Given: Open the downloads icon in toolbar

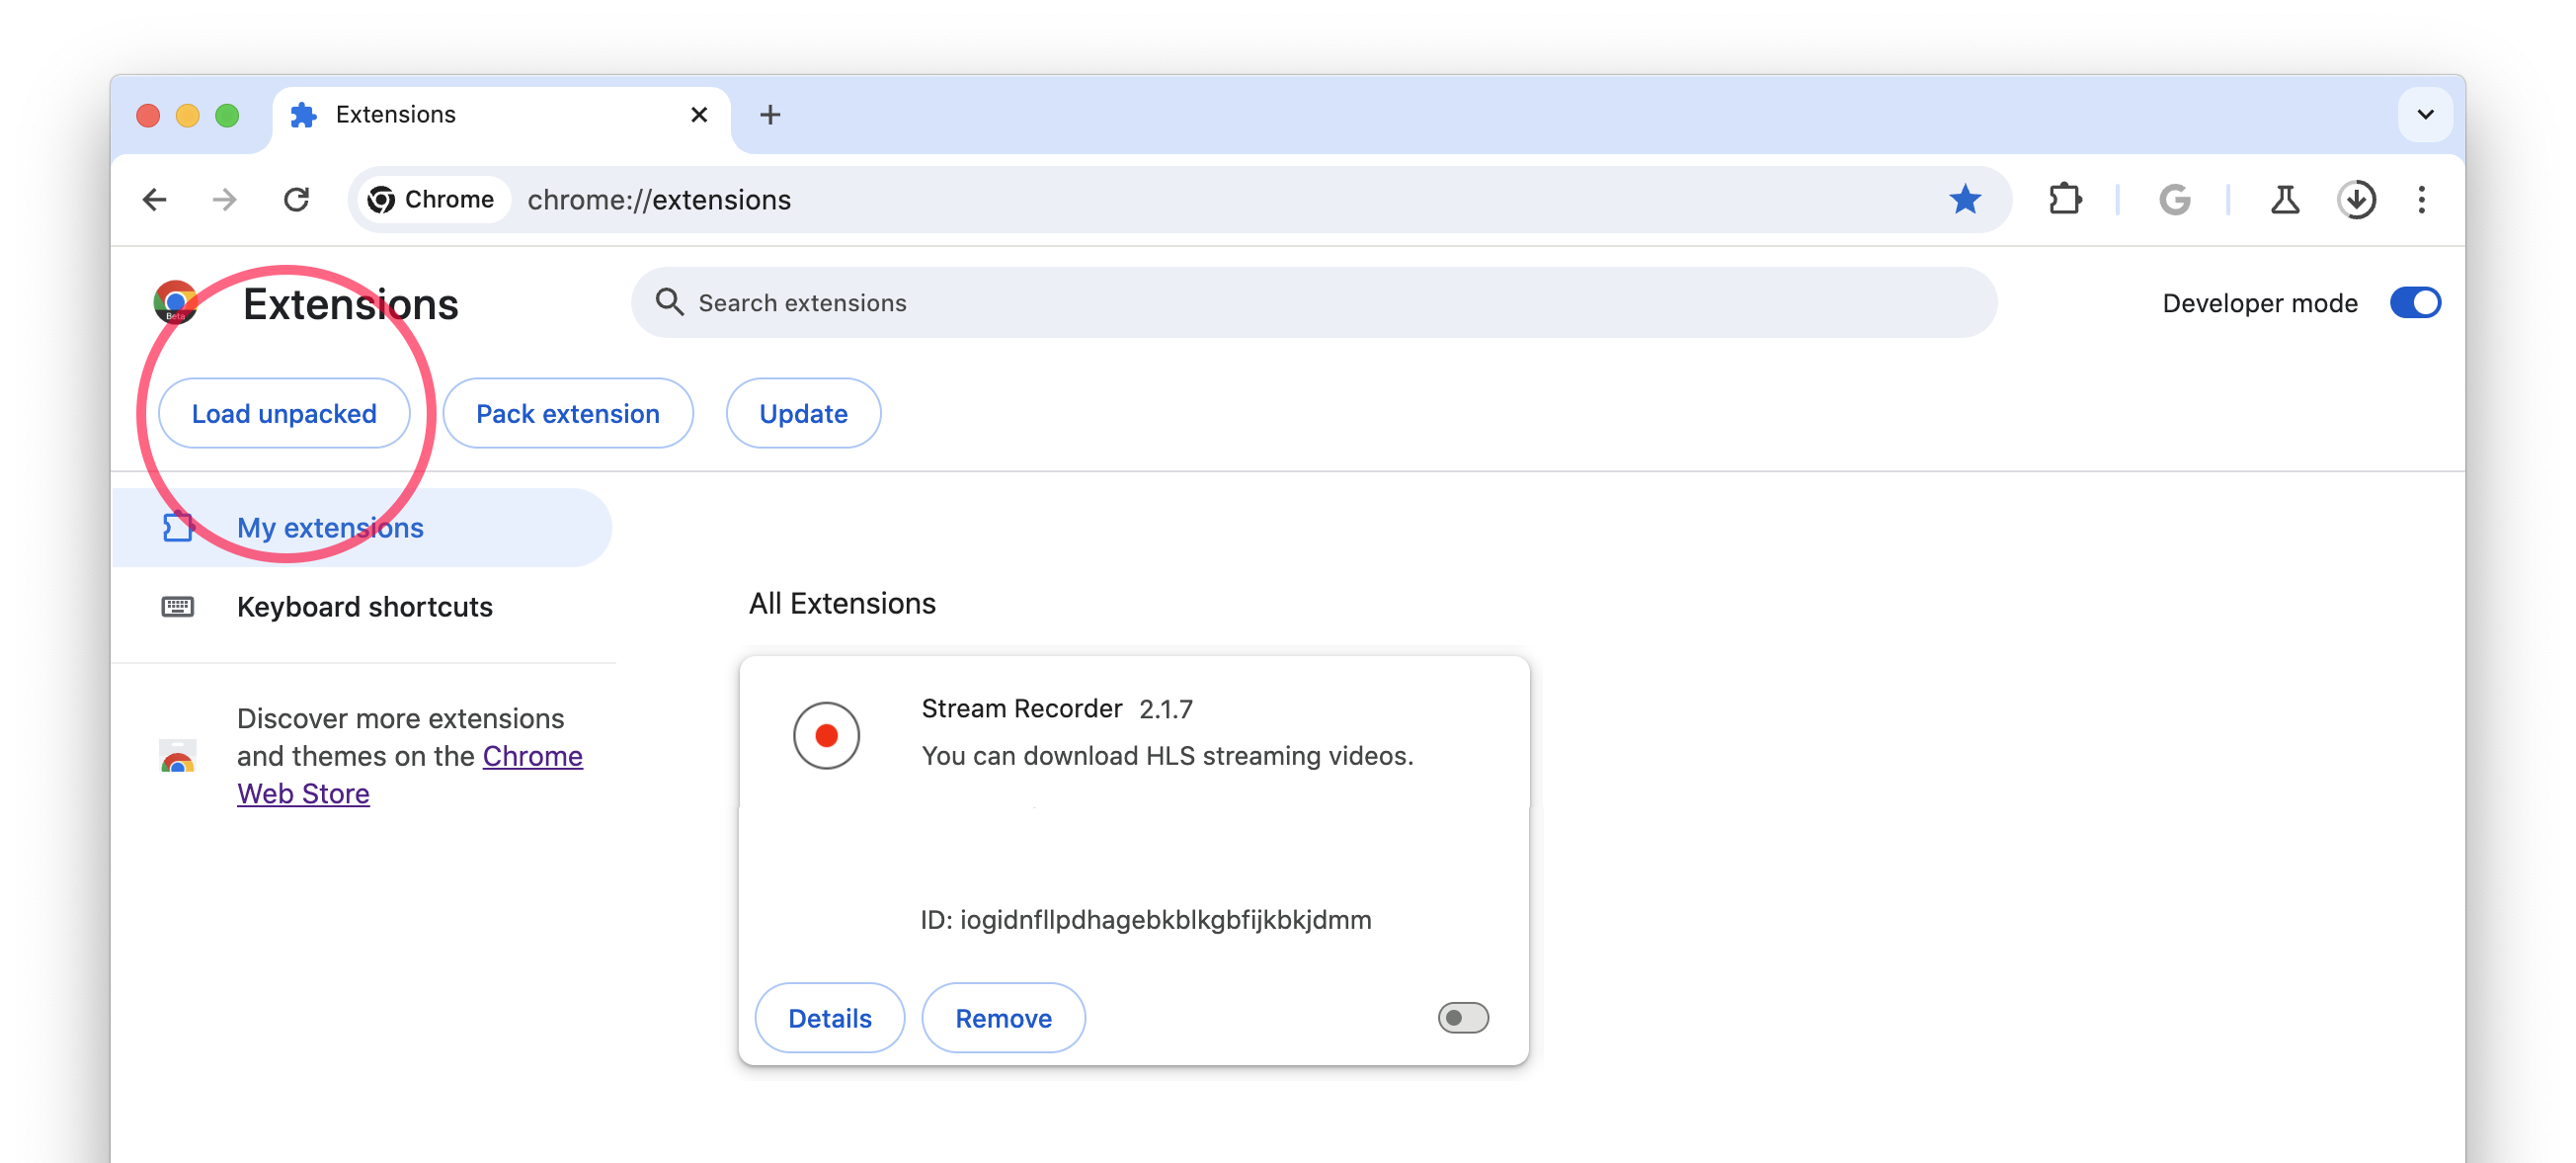Looking at the screenshot, I should point(2356,200).
